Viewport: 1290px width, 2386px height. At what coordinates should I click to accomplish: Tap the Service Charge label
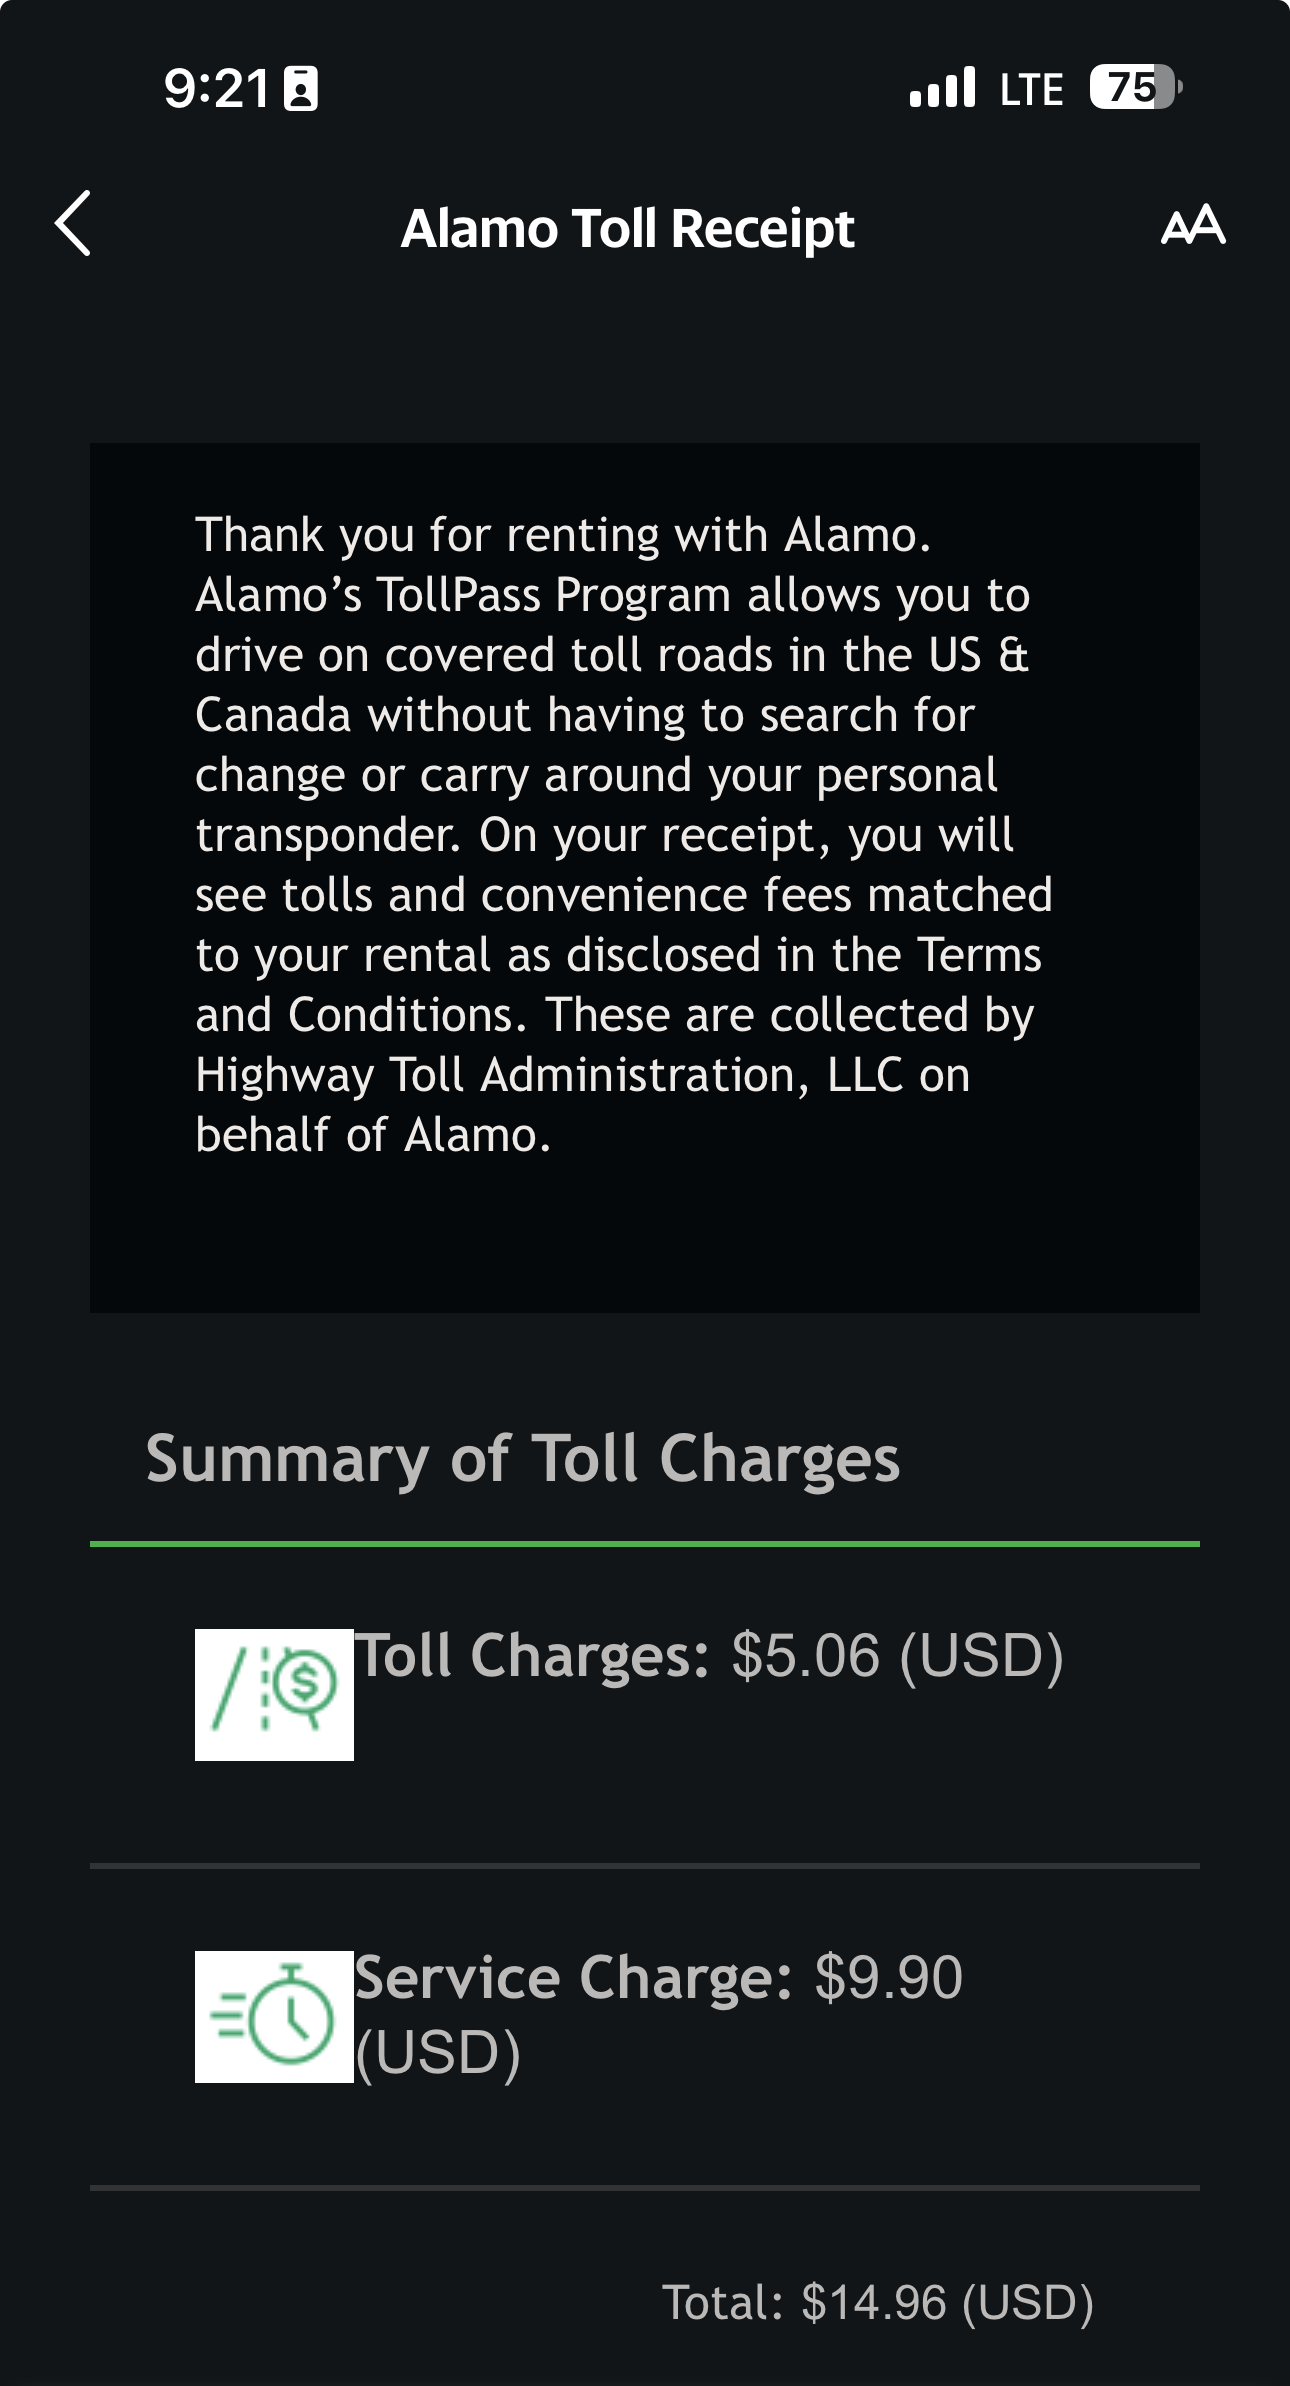tap(574, 1978)
